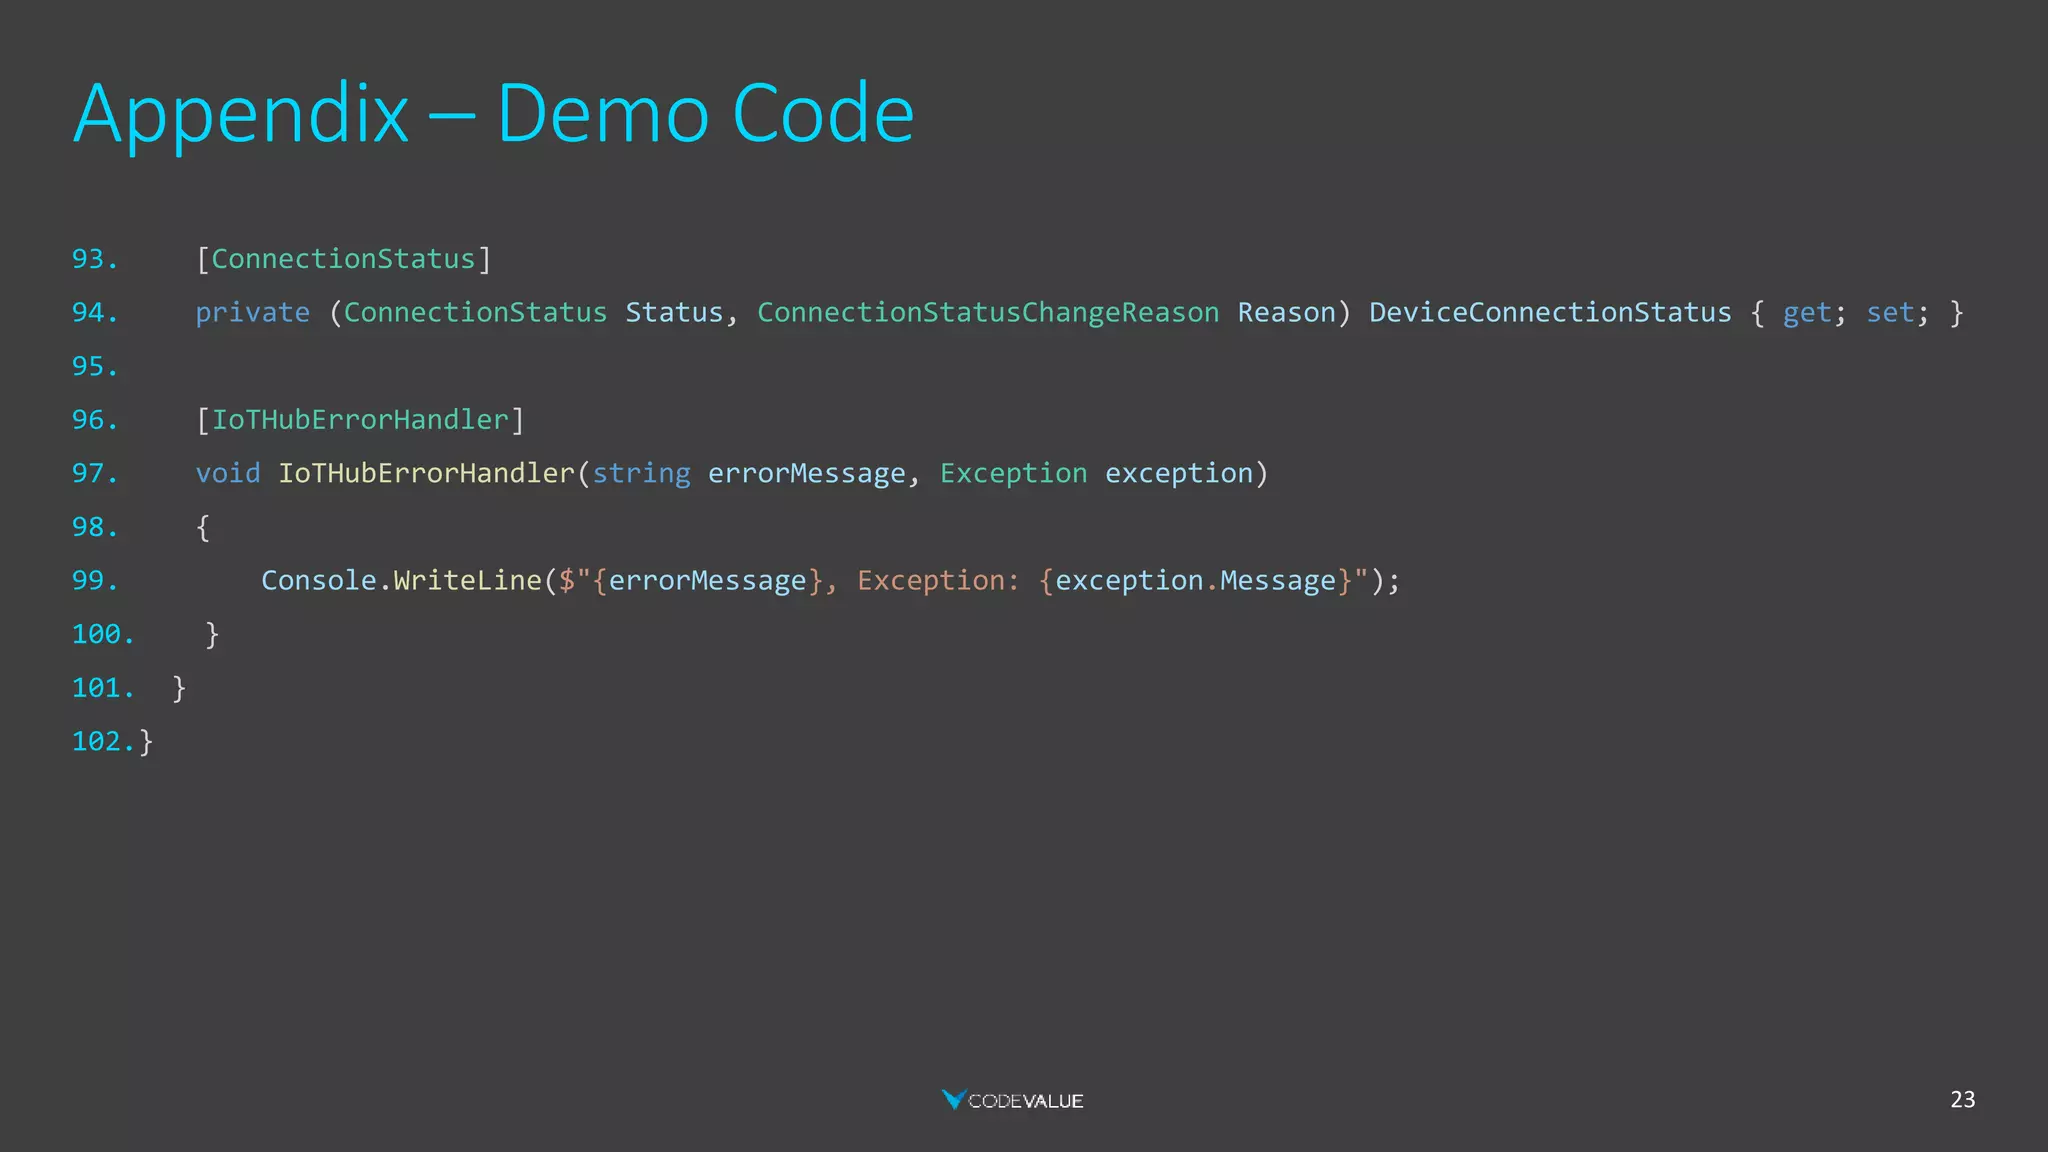This screenshot has height=1152, width=2048.
Task: Click exception.Message in the interpolated string
Action: (1196, 581)
